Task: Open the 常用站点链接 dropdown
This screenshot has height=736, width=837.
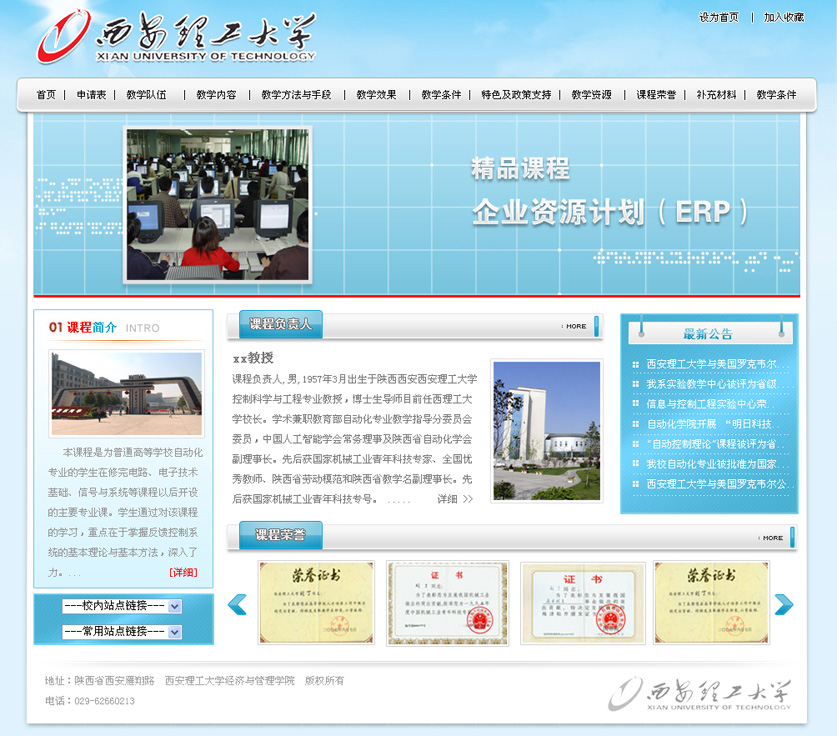Action: tap(122, 631)
